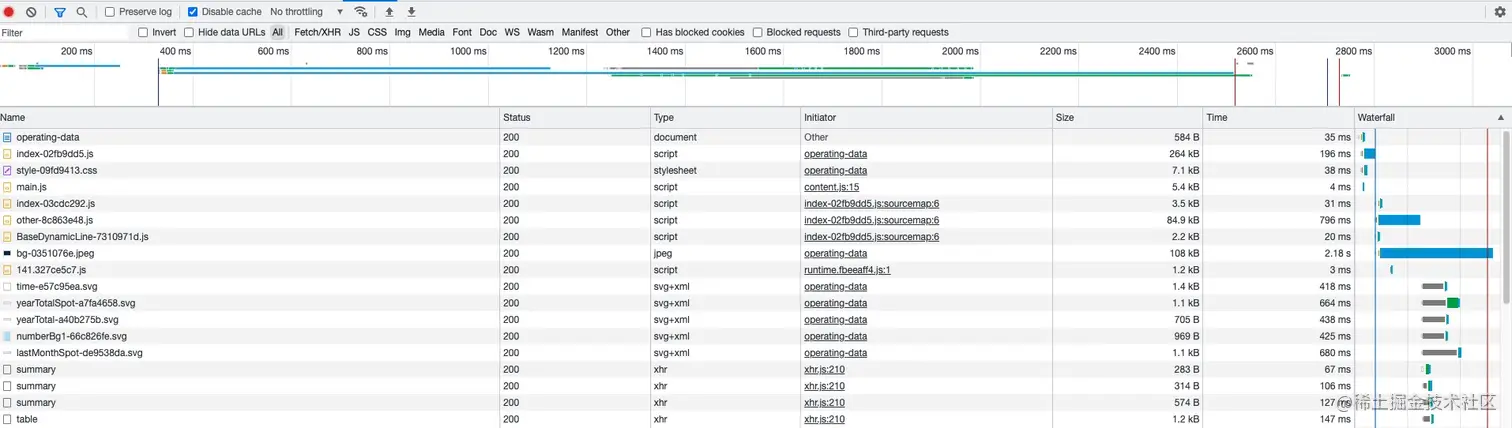Show only Img requests
1512x428 pixels.
(402, 32)
